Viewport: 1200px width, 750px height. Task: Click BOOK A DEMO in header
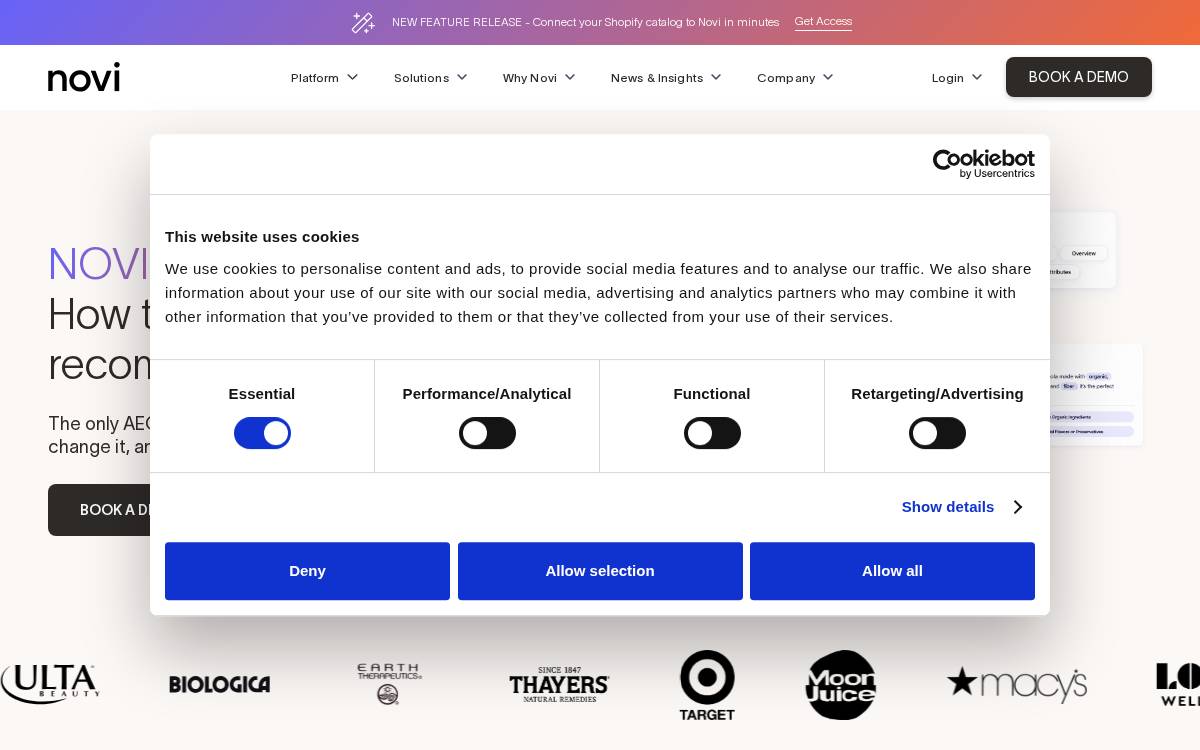pos(1079,77)
